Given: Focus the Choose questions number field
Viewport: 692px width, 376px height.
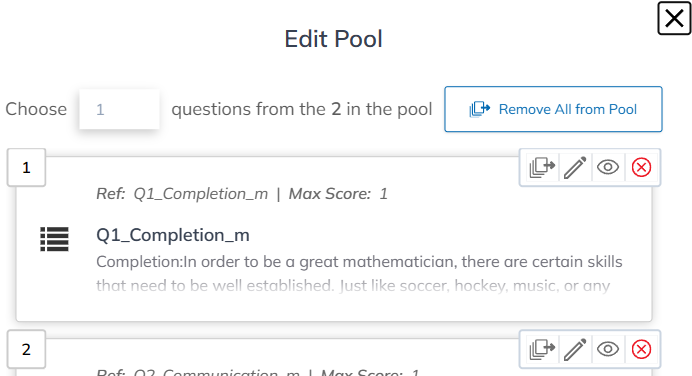Looking at the screenshot, I should tap(119, 109).
